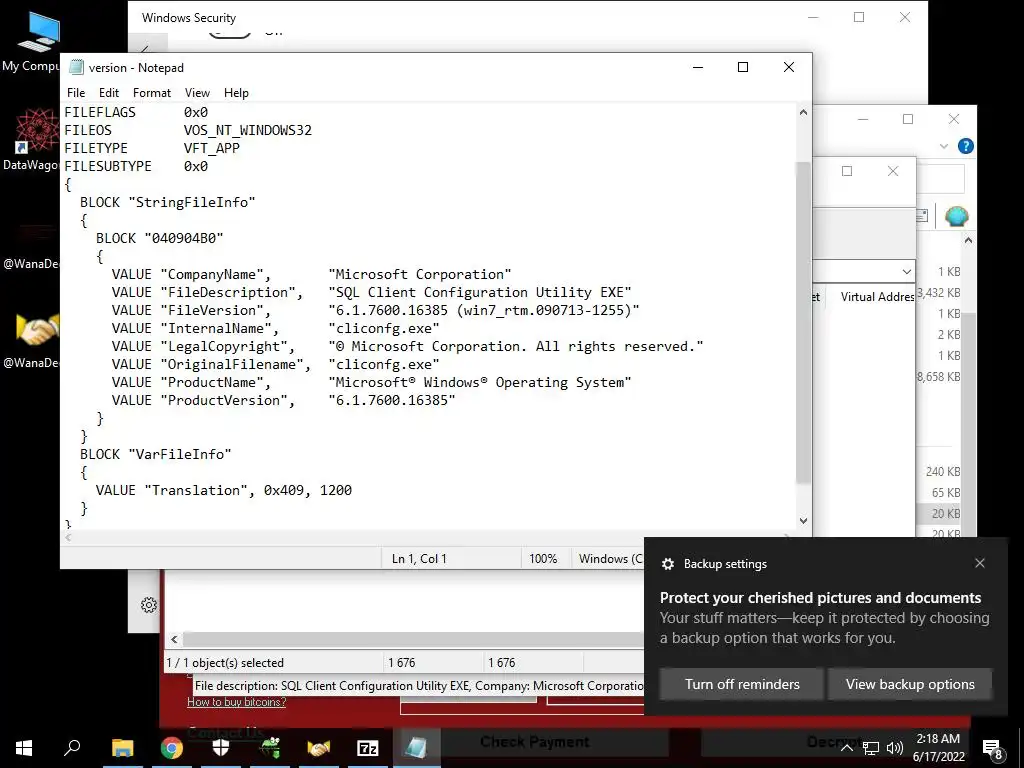Switch to Windows Security shield in taskbar
1024x768 pixels.
tap(221, 747)
